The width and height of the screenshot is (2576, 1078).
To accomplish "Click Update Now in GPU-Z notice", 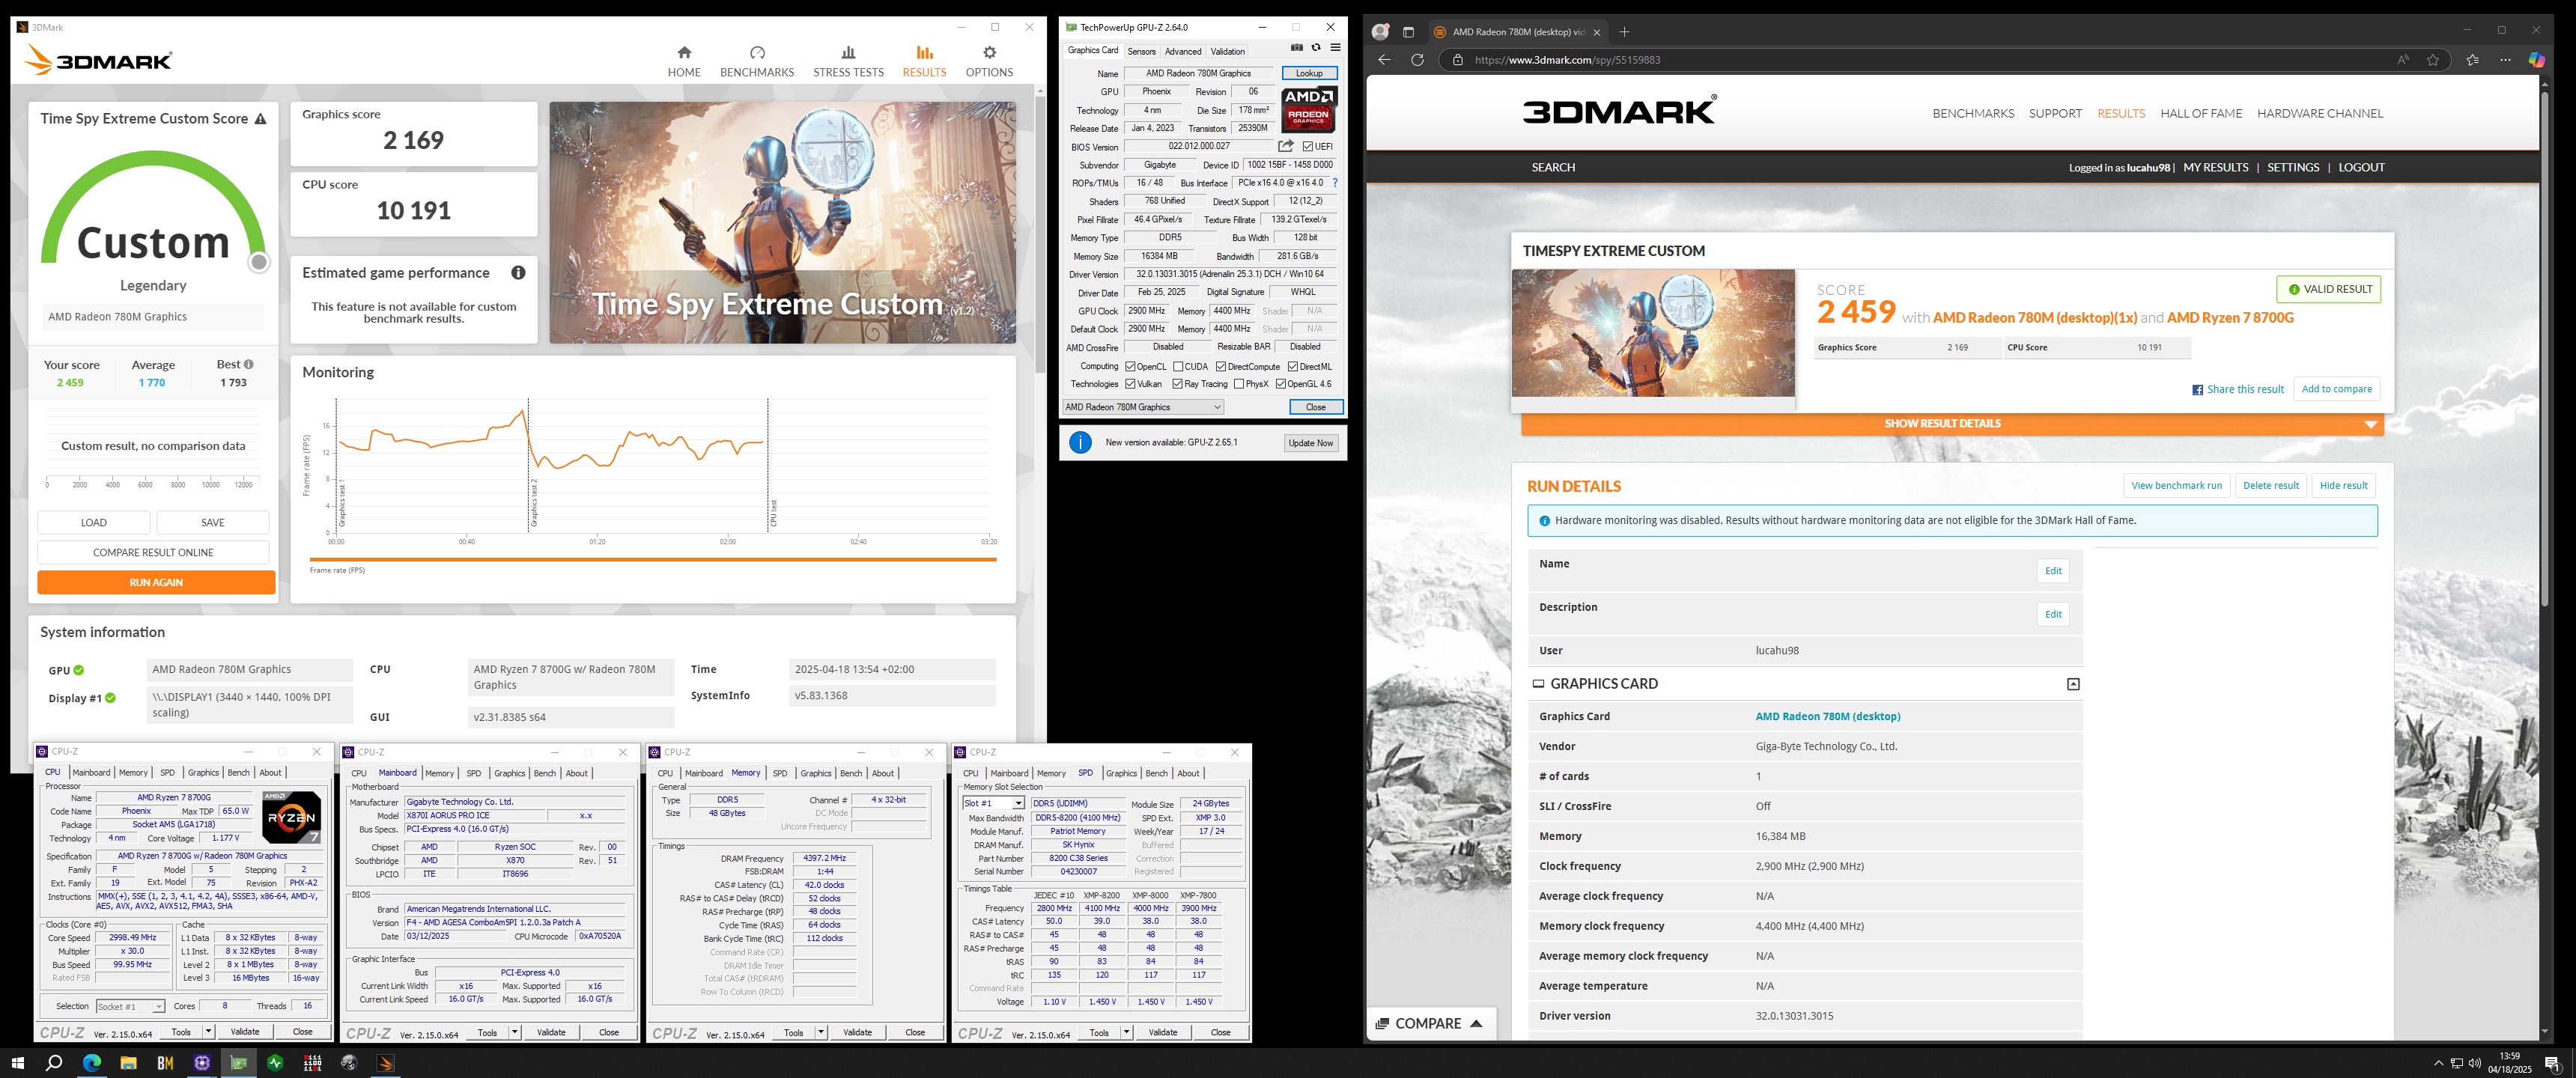I will coord(1310,443).
